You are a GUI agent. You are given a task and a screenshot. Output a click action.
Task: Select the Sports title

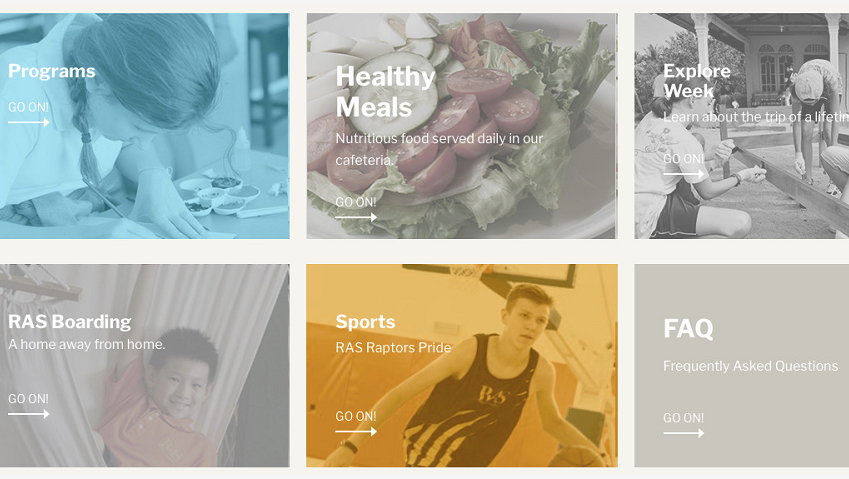point(365,322)
